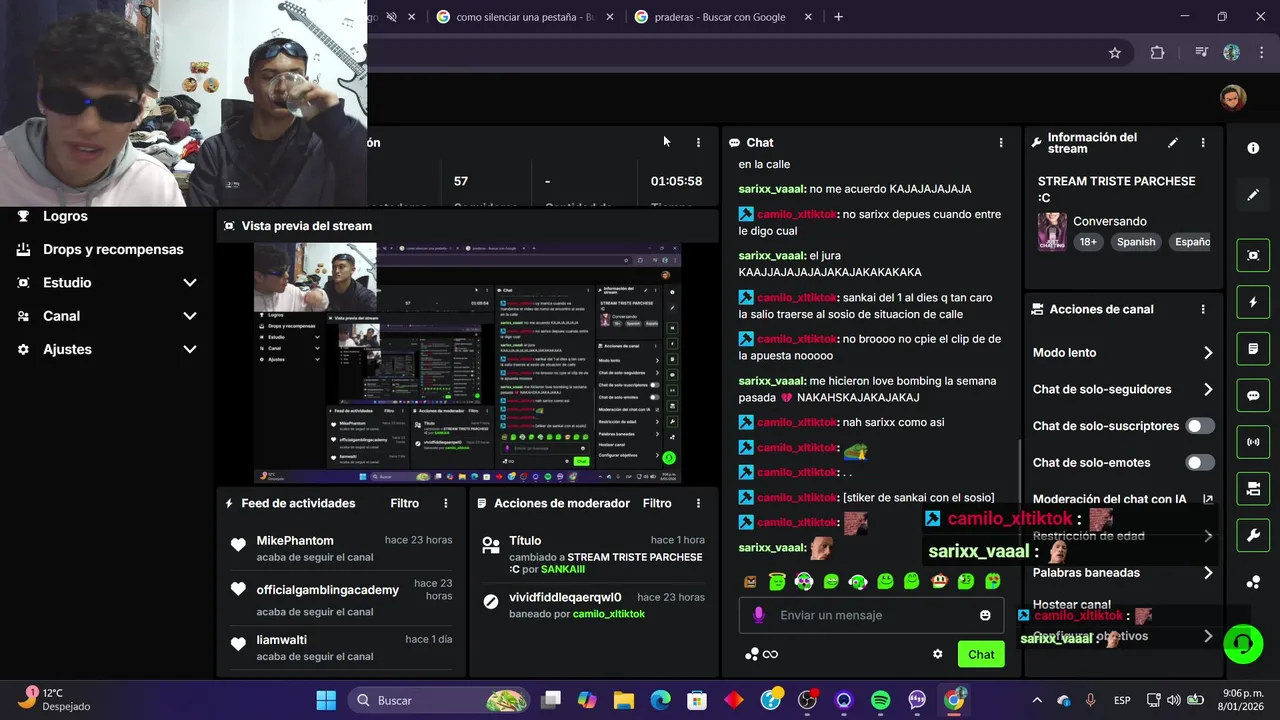Click the pencil edit icon in right sidebar

point(1253,195)
